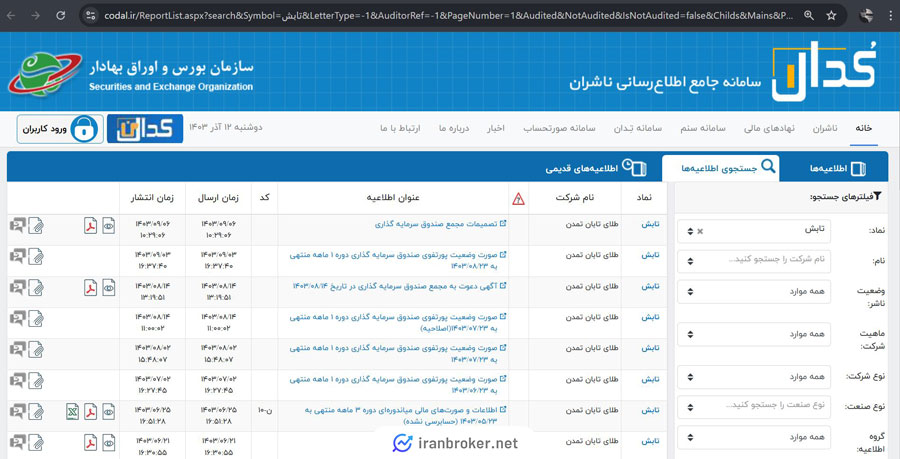This screenshot has height=459, width=900.
Task: Click the زمان انتشار column header
Action: [x=152, y=198]
